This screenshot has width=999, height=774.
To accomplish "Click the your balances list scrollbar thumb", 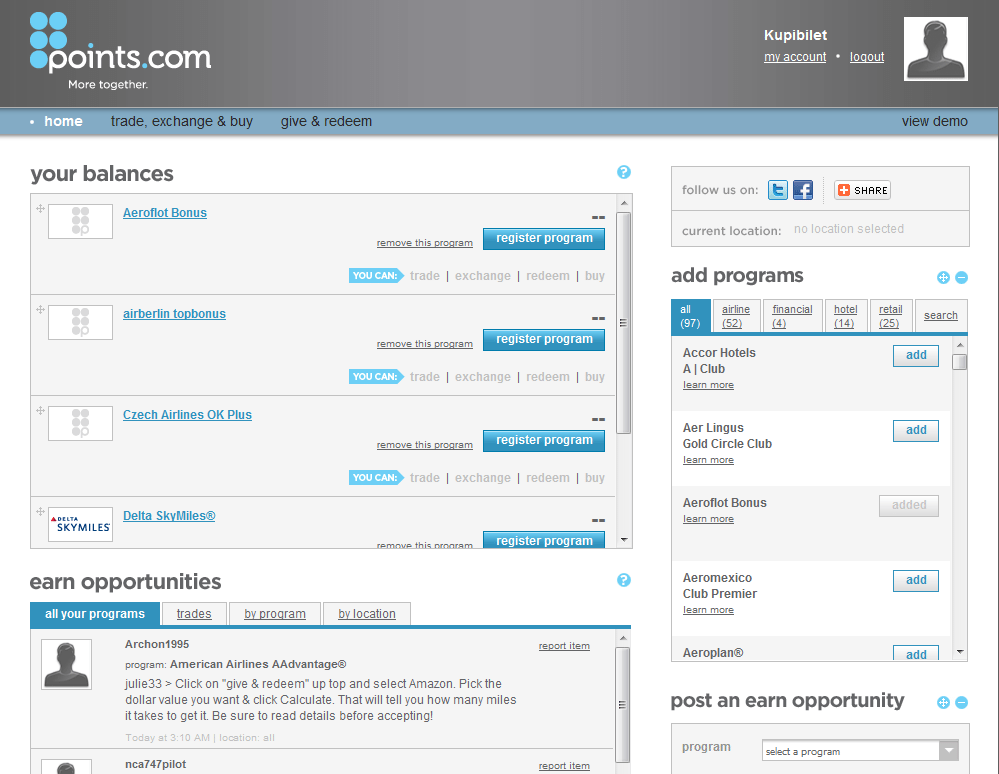I will (x=624, y=320).
